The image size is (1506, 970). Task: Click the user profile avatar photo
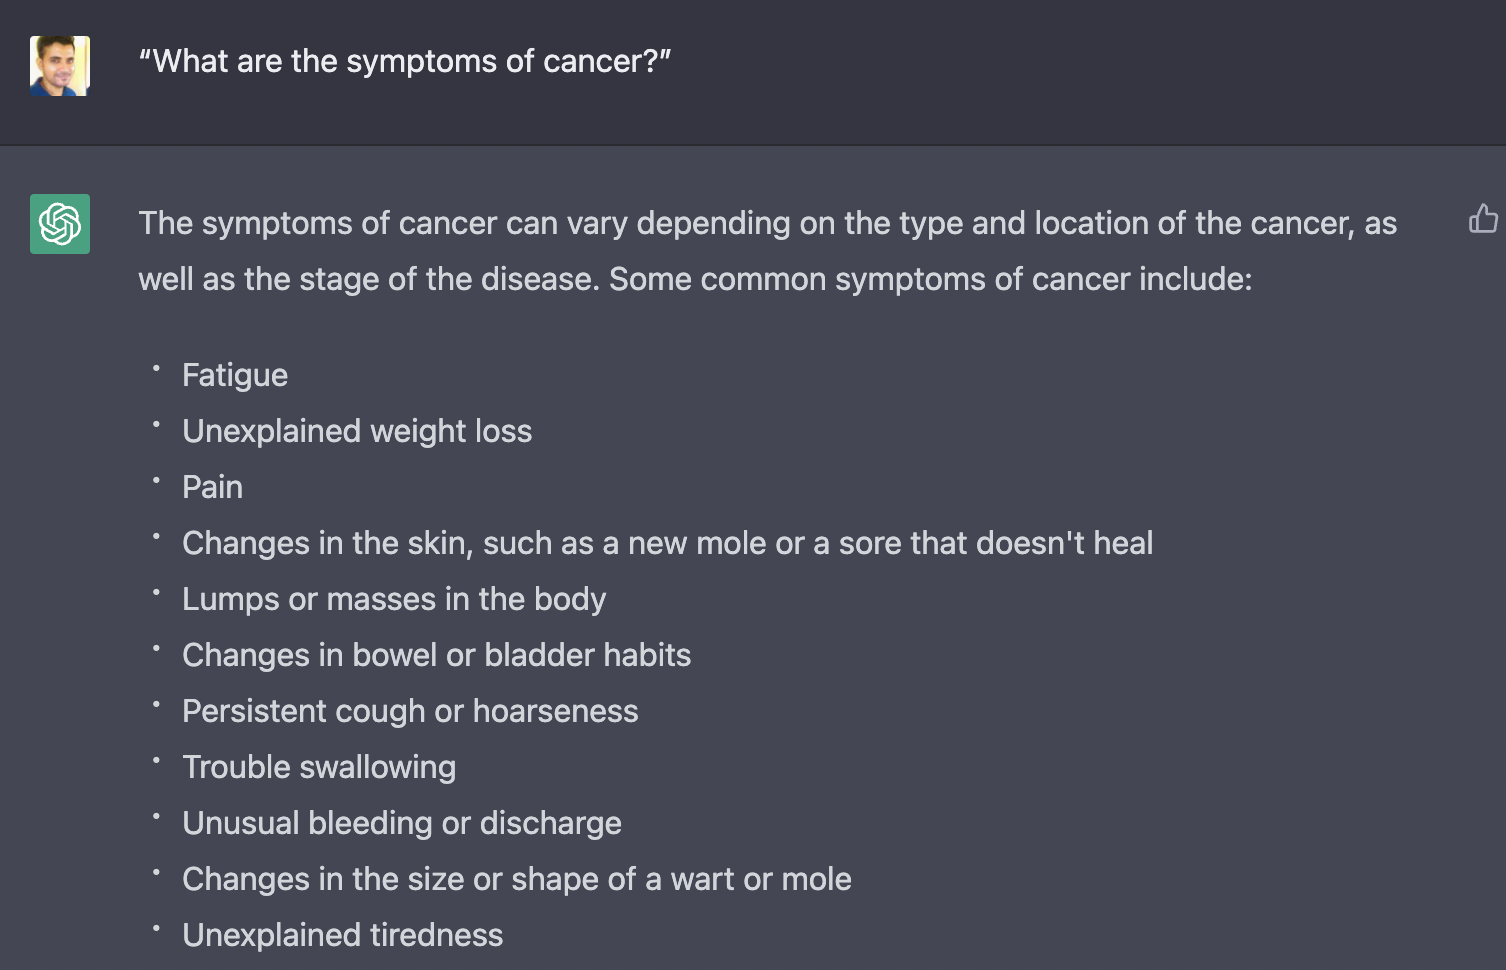click(60, 66)
